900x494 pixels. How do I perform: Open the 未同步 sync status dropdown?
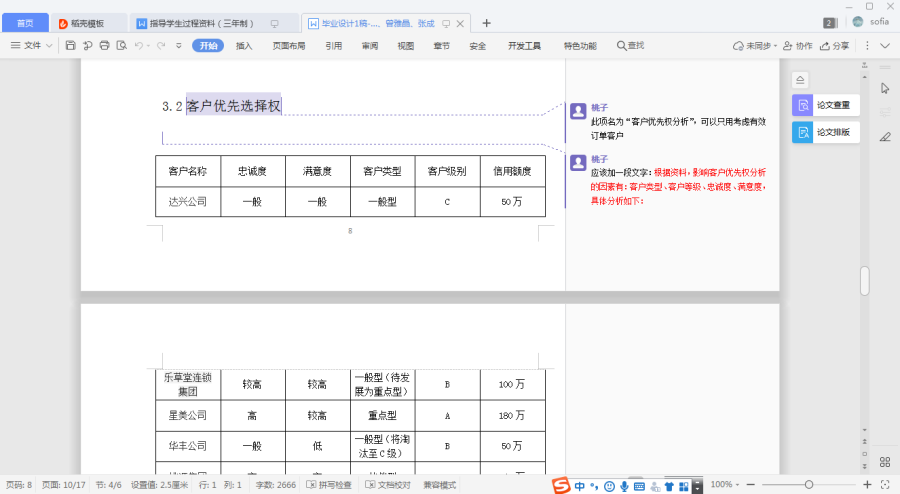755,46
